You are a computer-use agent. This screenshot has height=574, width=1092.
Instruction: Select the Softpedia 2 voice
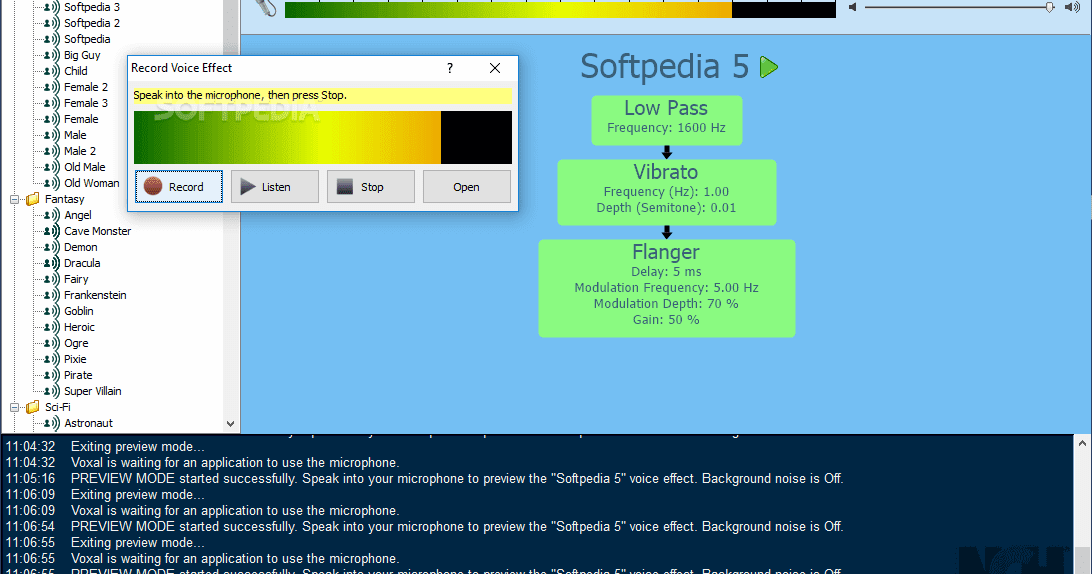pos(92,23)
